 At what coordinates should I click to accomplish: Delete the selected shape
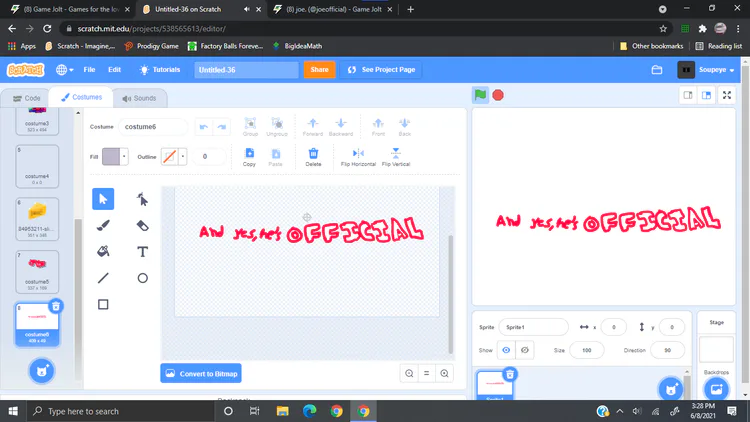(313, 157)
